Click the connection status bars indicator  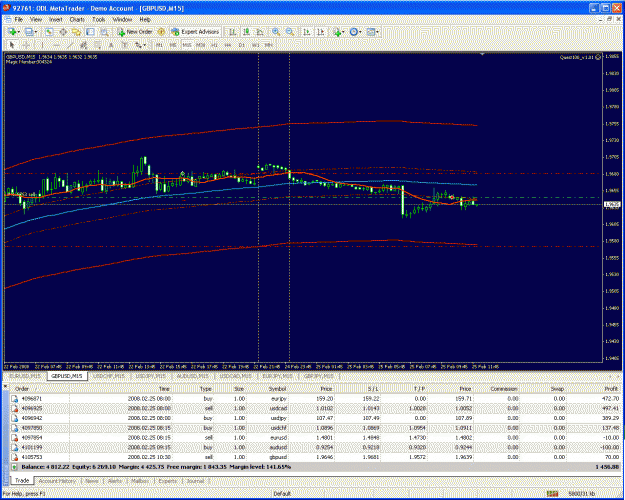click(x=552, y=494)
